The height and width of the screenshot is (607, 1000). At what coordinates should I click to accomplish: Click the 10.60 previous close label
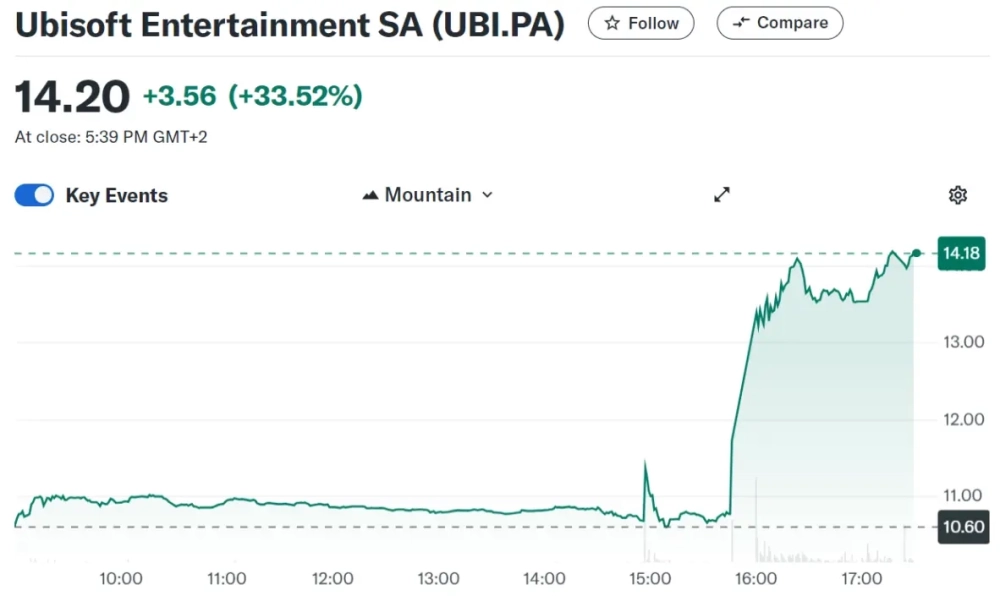click(963, 527)
